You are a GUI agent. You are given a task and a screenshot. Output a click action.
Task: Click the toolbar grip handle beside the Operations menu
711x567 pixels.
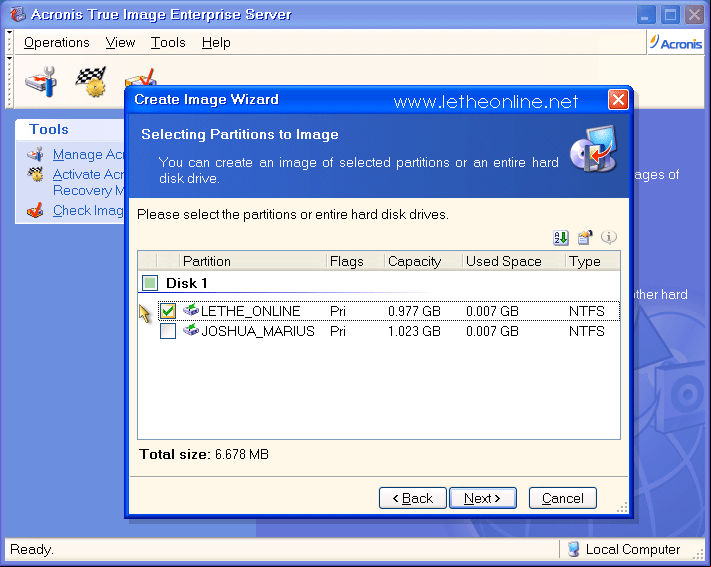pos(10,43)
